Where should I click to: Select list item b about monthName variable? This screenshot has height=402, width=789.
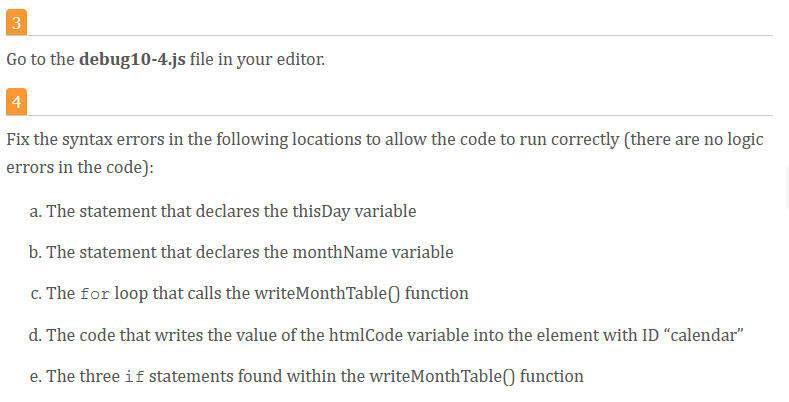[241, 252]
